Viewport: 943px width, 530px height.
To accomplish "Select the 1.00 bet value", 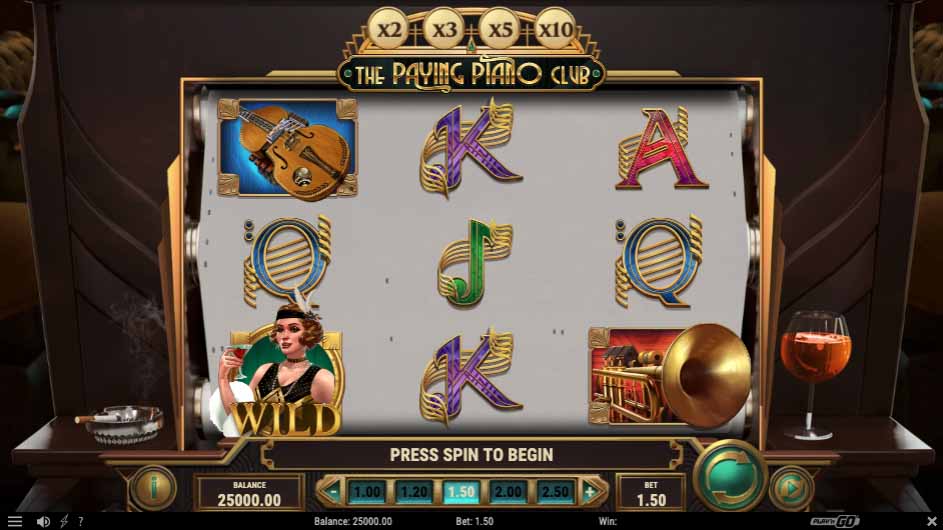I will coord(367,492).
